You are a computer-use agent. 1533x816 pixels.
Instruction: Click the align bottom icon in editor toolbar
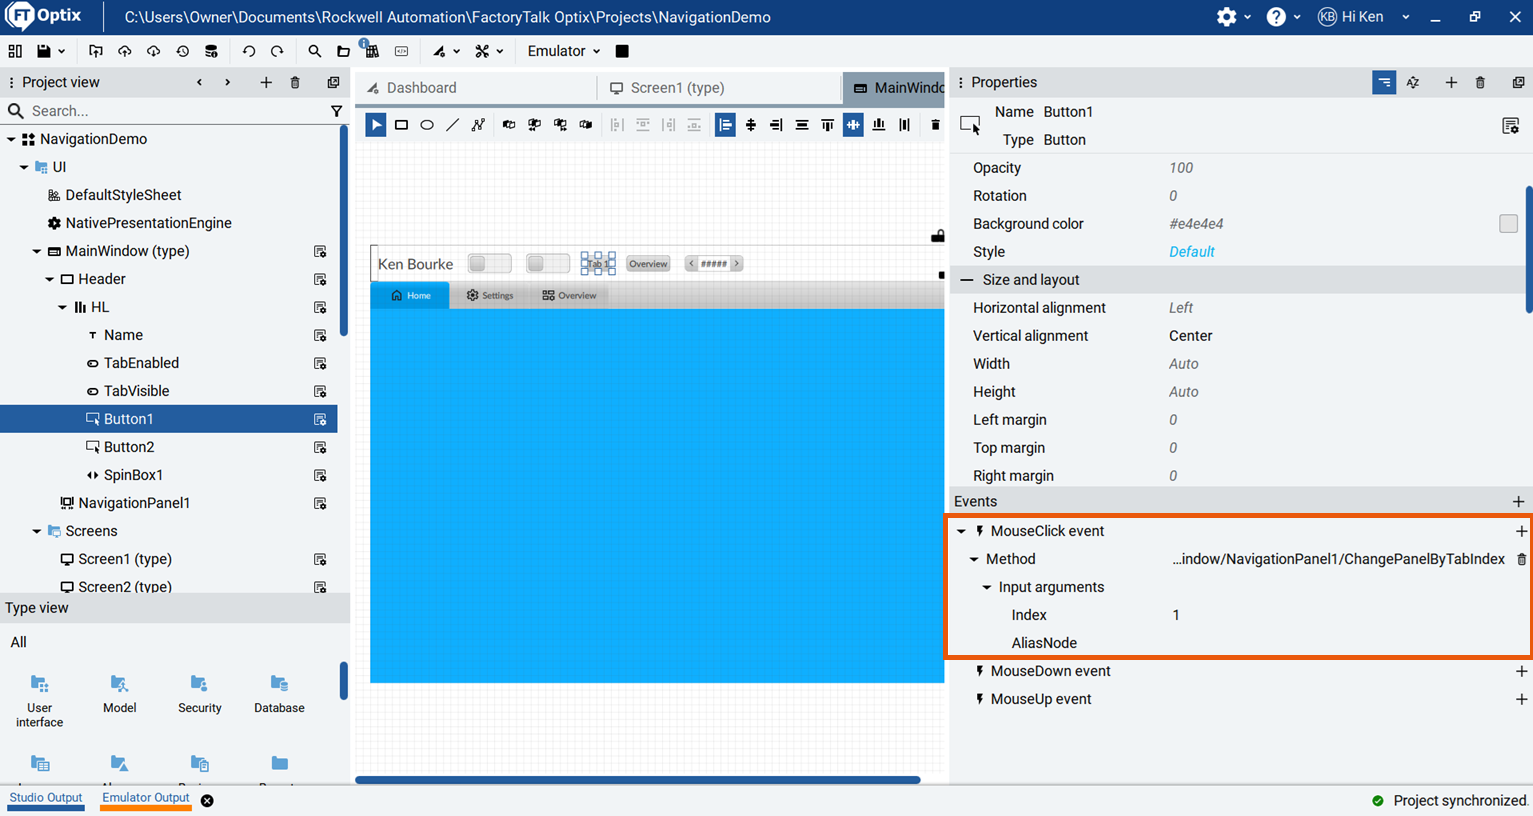pos(879,125)
